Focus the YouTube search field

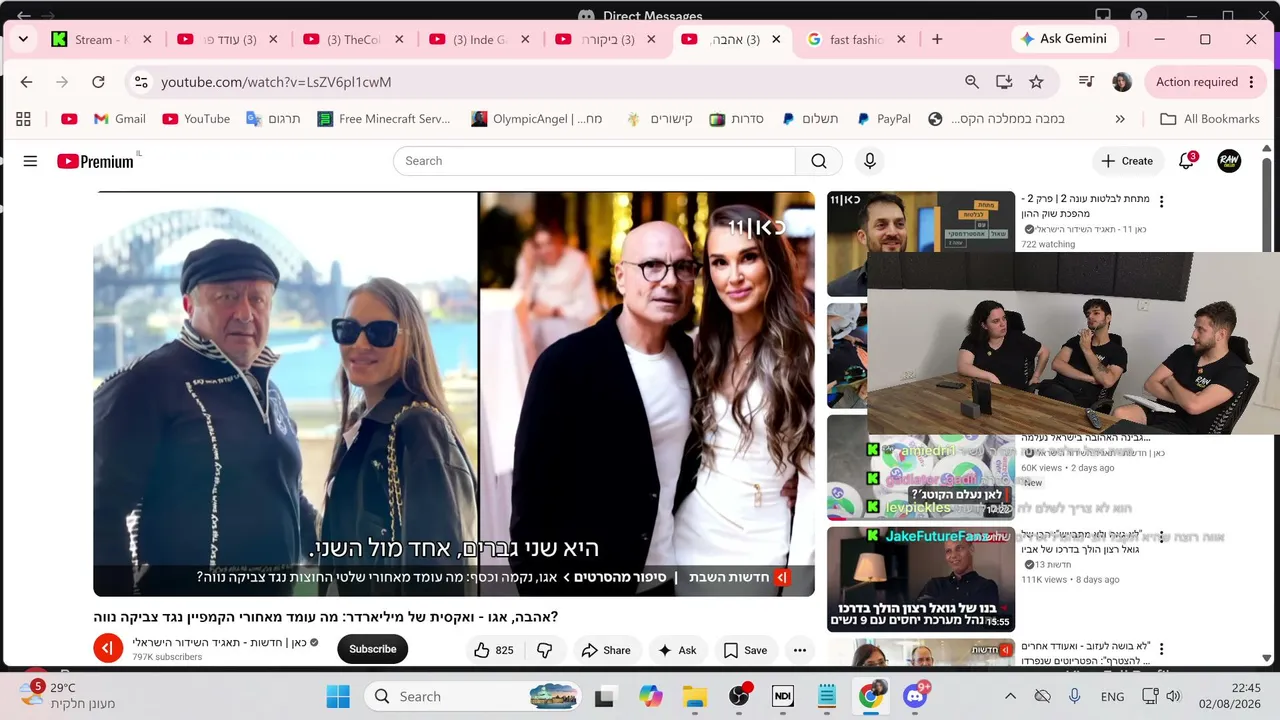(594, 161)
